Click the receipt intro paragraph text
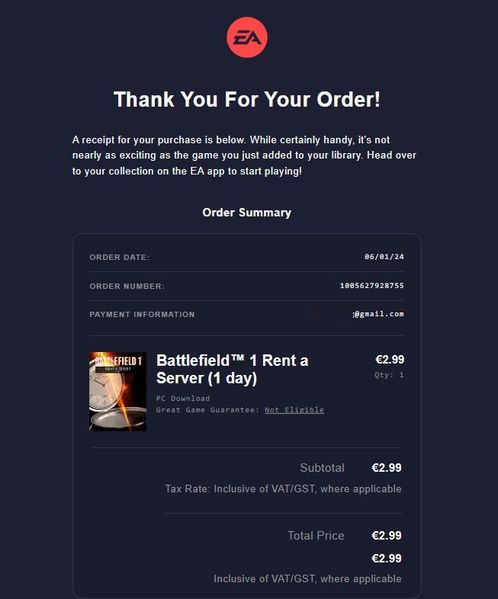This screenshot has height=599, width=498. click(x=244, y=155)
